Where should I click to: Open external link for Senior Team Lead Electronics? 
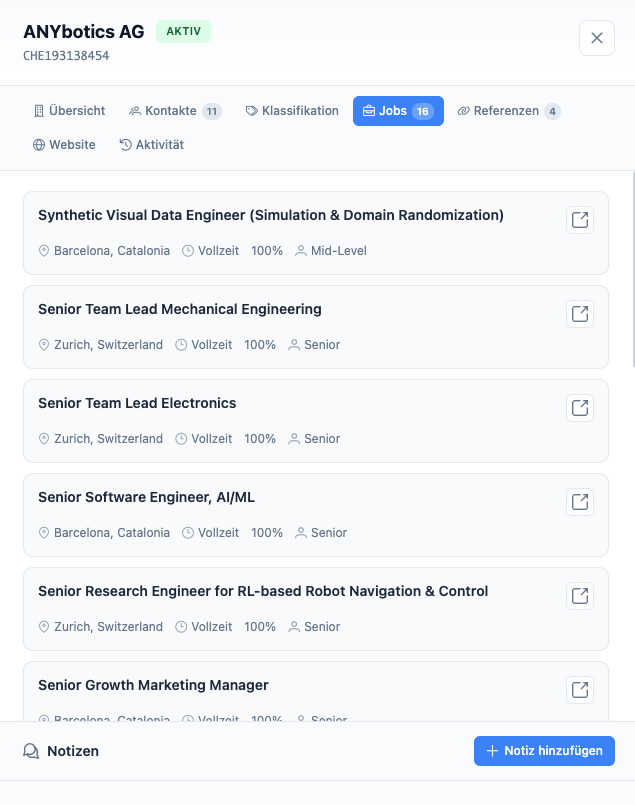(580, 408)
